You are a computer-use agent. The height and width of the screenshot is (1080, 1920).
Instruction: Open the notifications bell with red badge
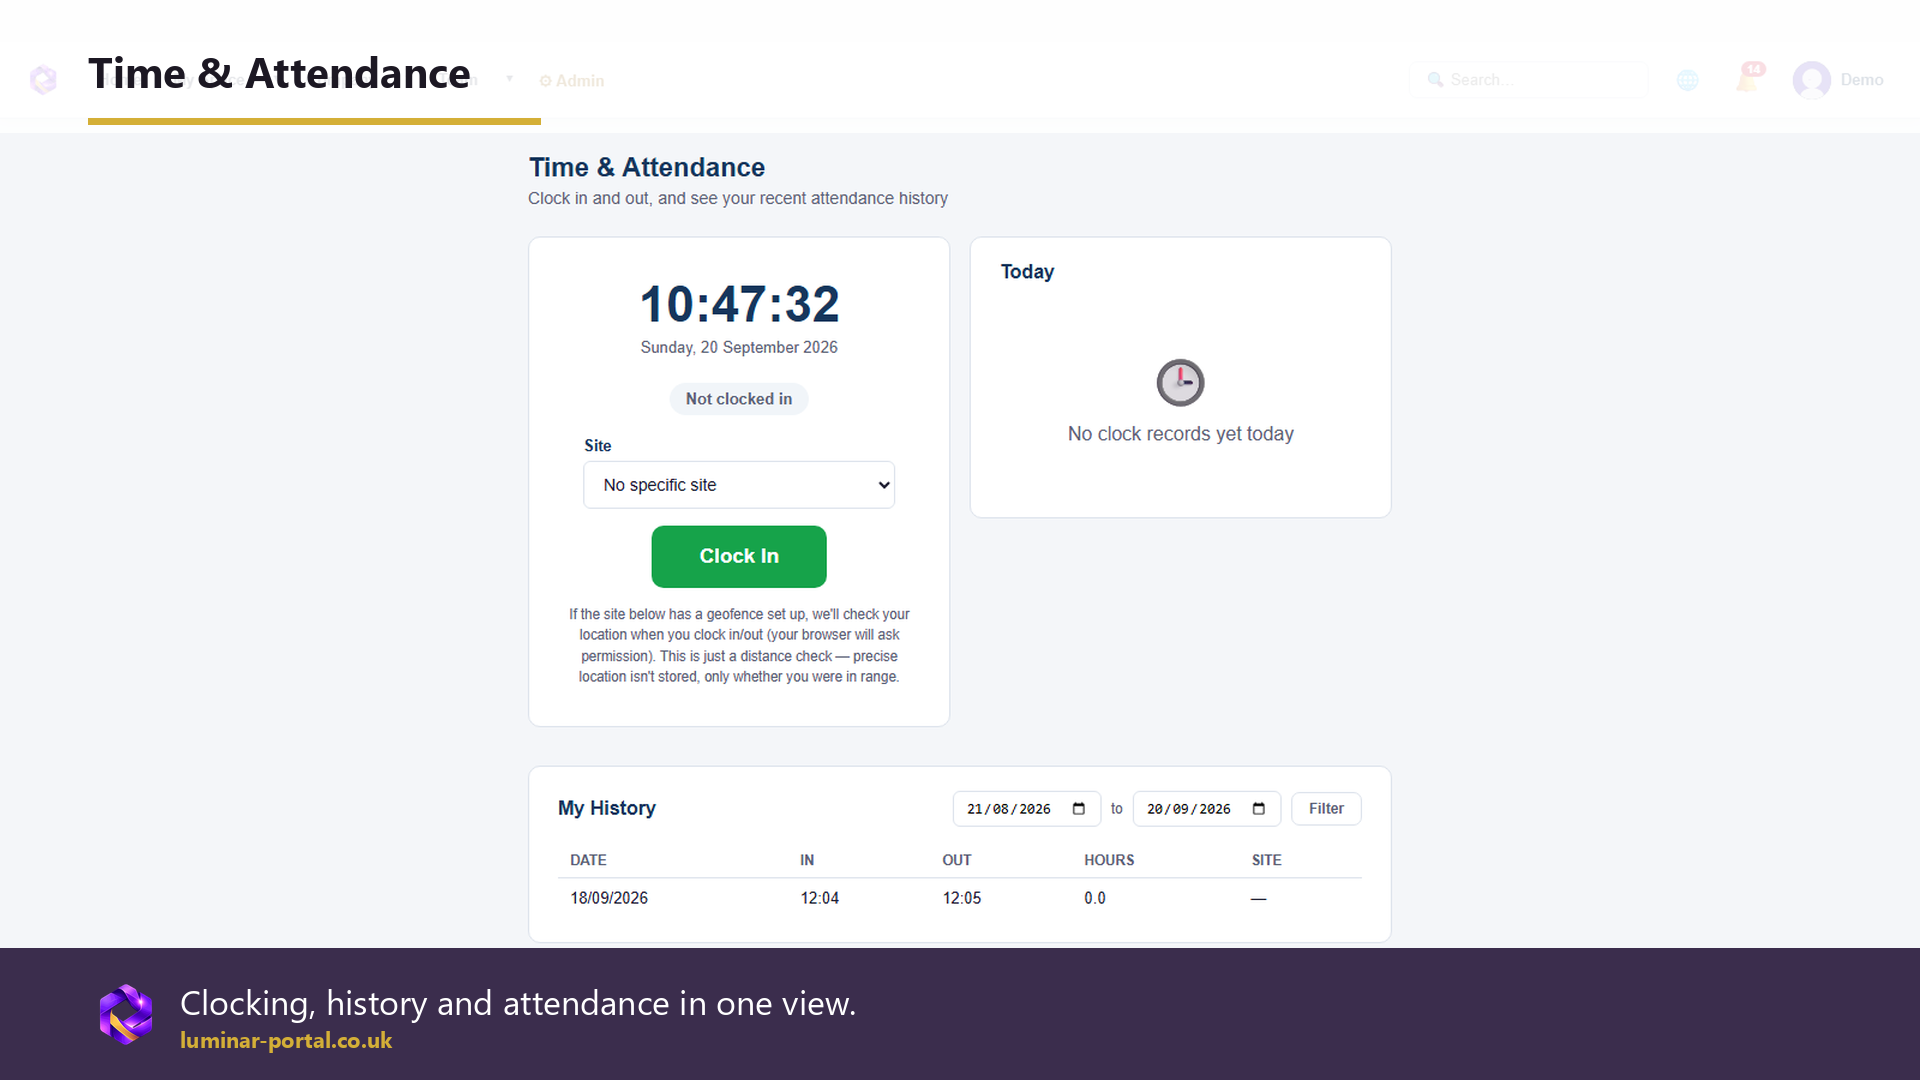point(1749,78)
